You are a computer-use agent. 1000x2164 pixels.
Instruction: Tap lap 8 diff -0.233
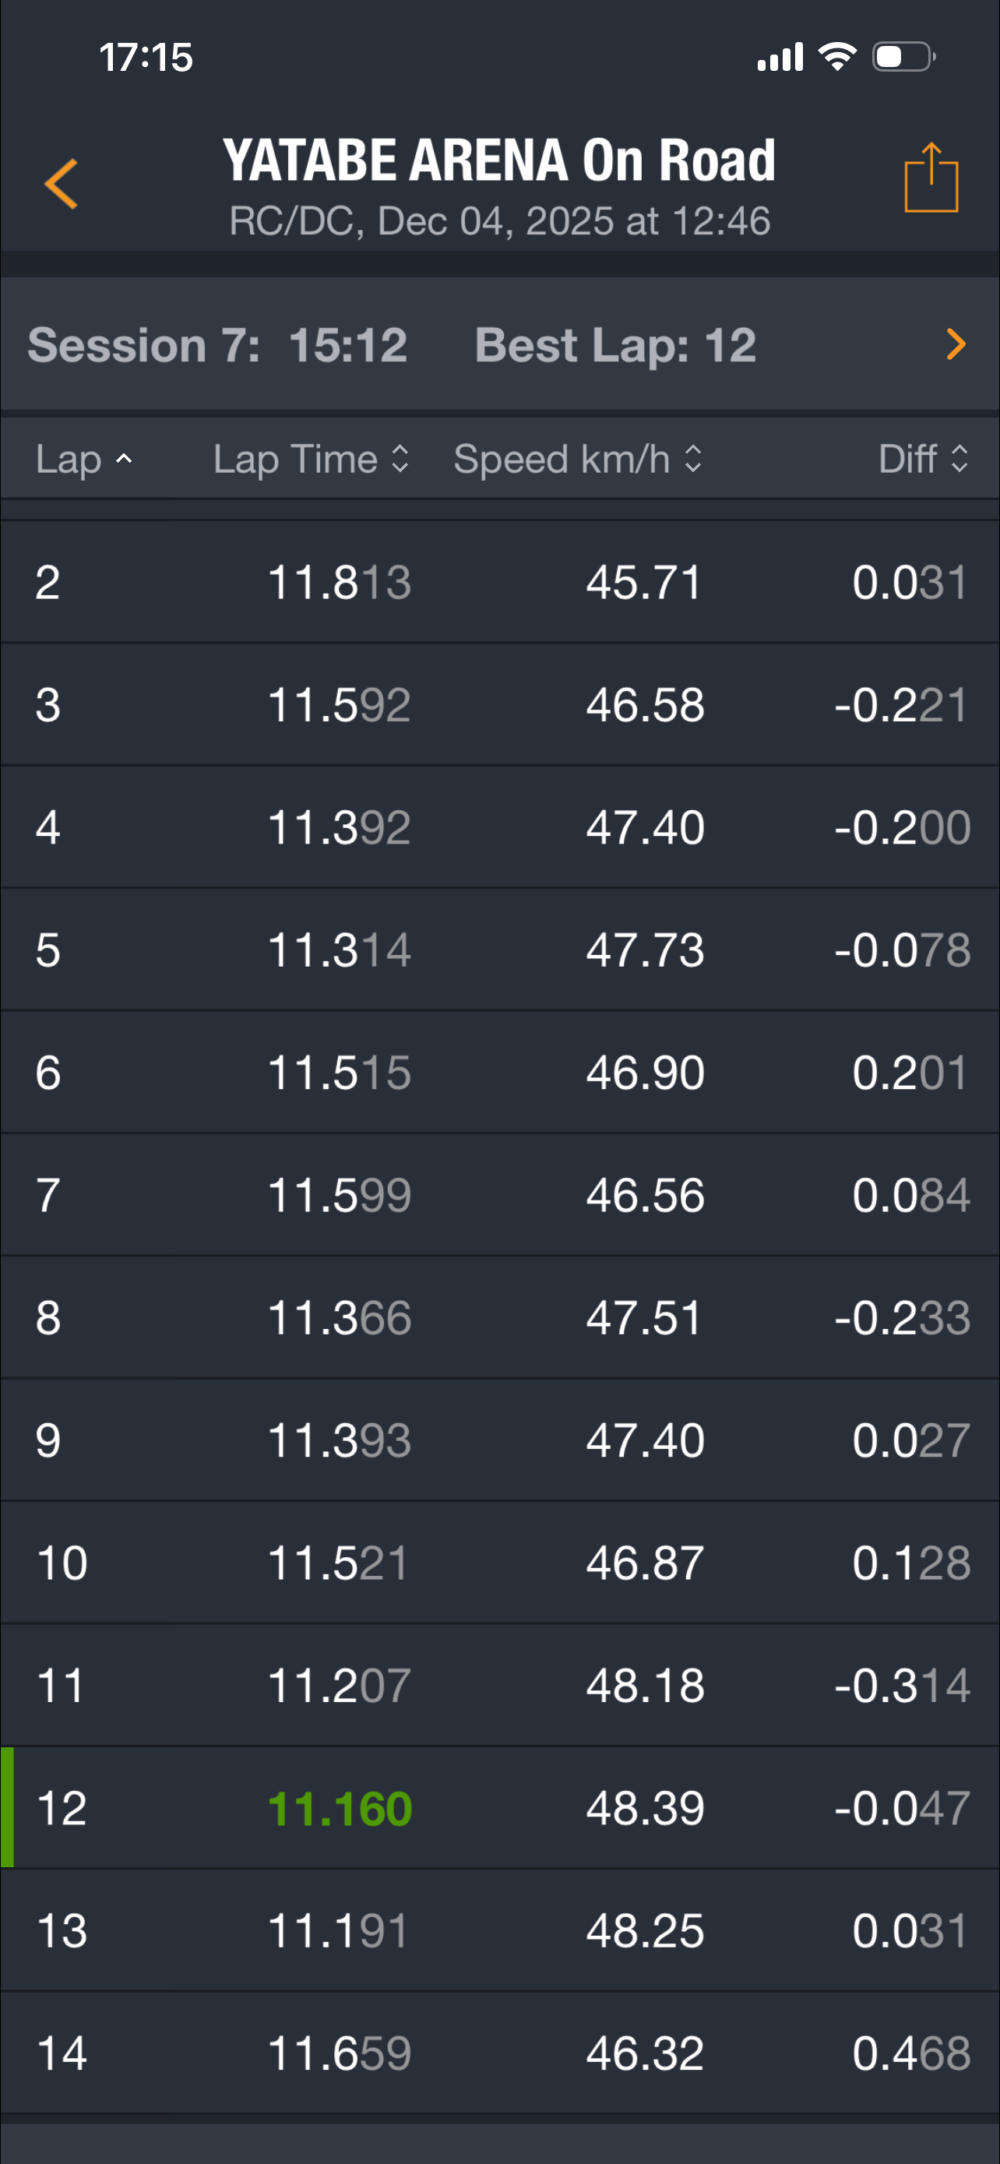902,1318
